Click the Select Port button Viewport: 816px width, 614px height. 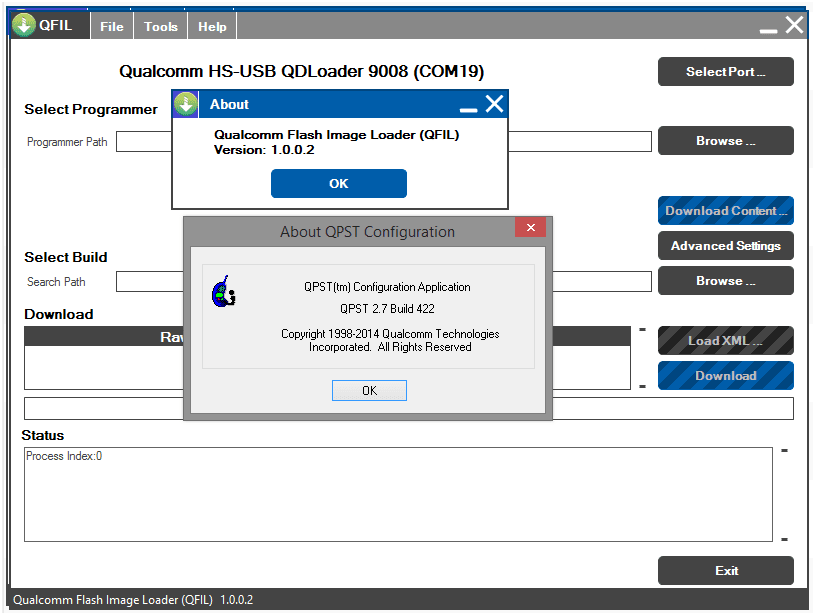point(725,72)
